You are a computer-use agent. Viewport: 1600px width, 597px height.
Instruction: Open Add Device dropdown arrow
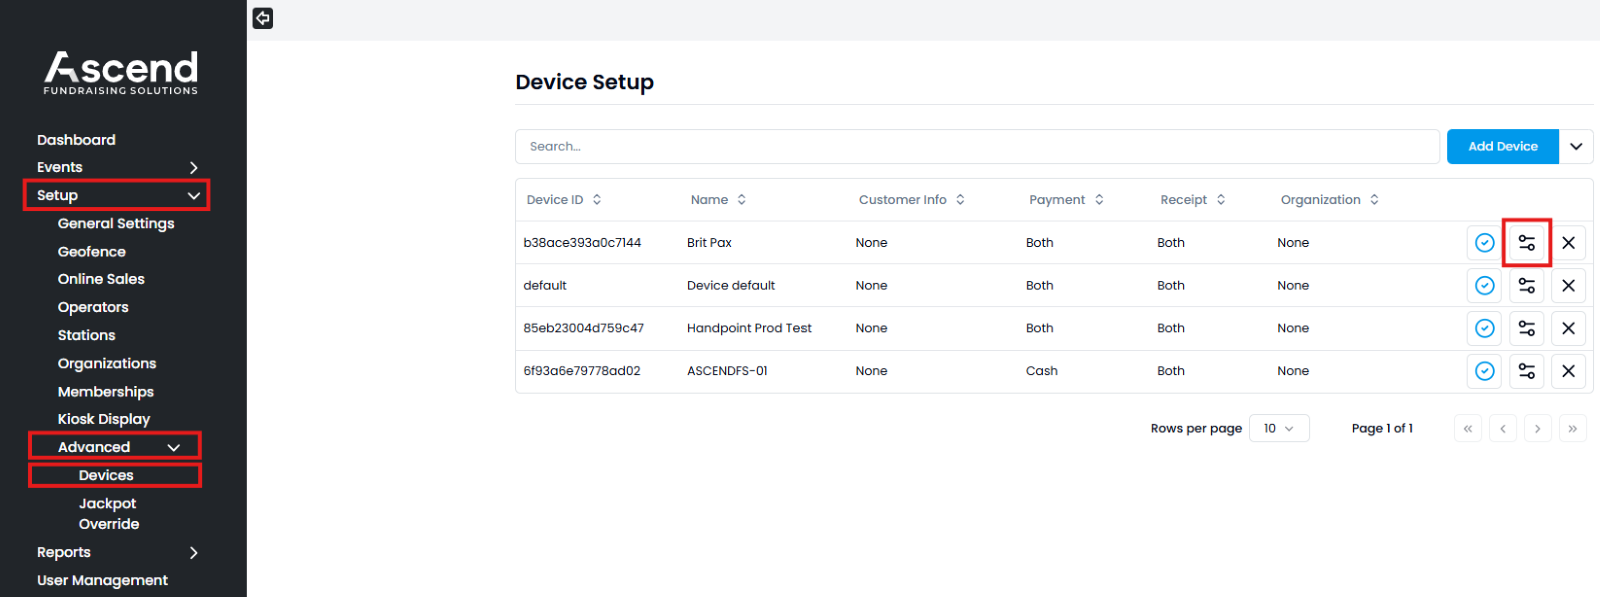[x=1576, y=147]
